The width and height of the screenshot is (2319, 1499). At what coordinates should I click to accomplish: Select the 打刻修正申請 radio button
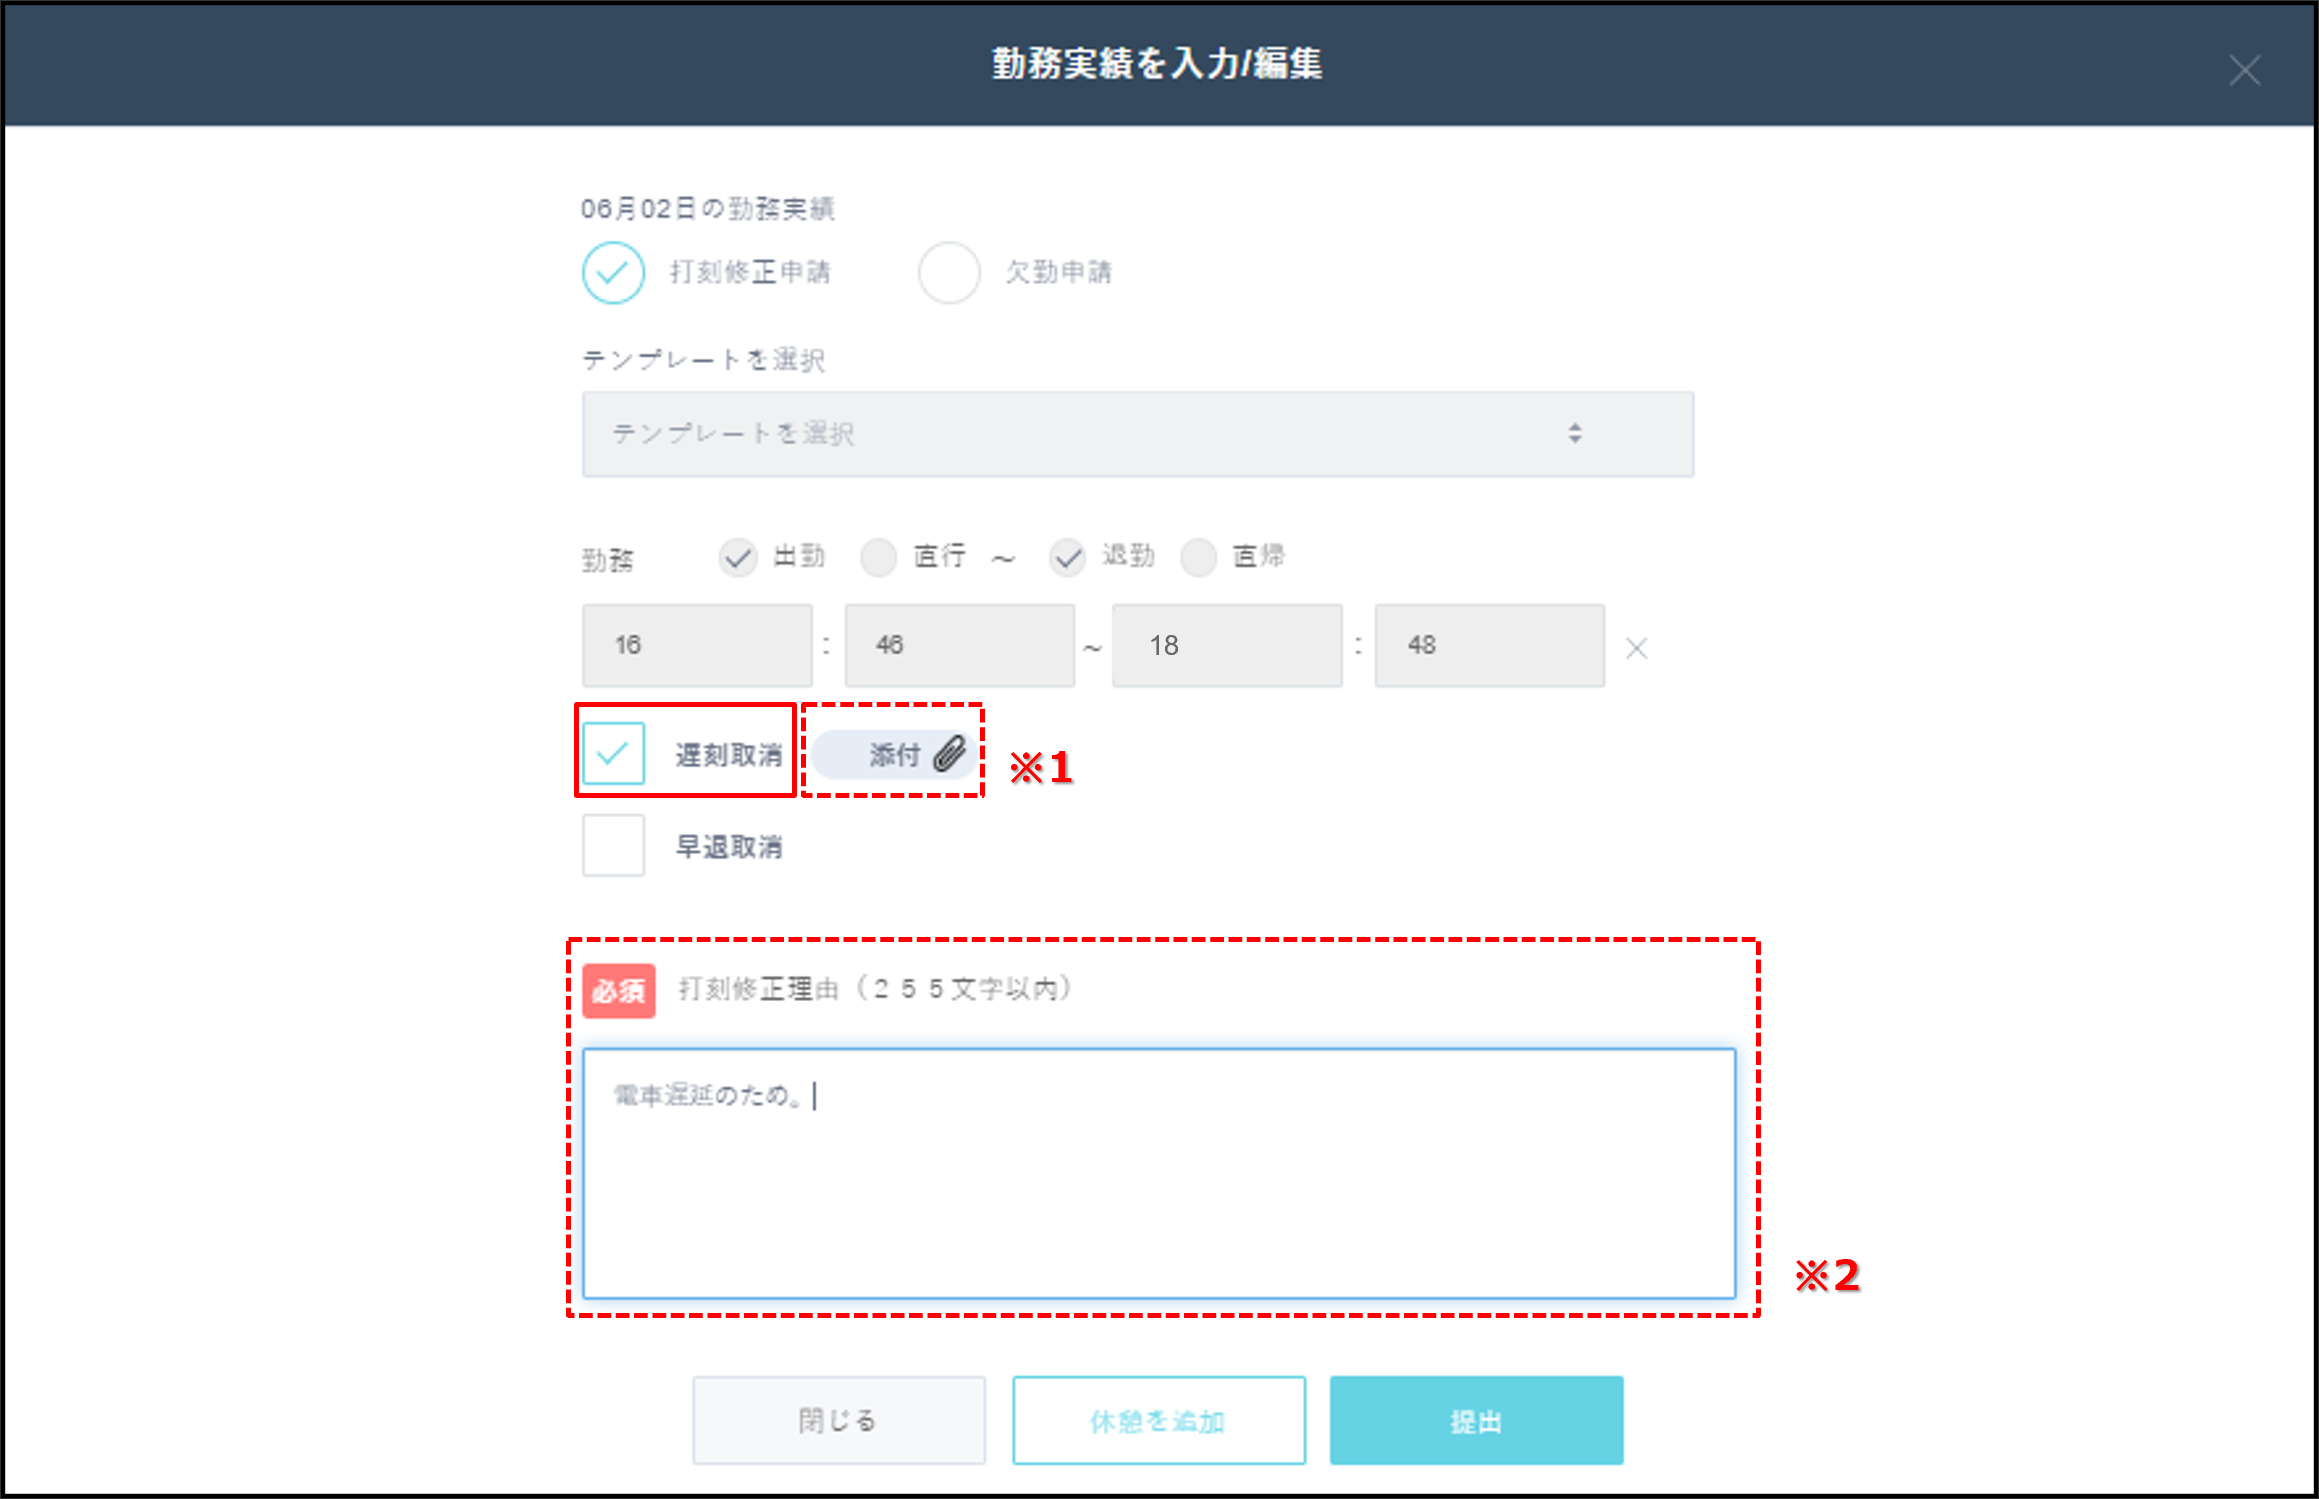pos(613,271)
